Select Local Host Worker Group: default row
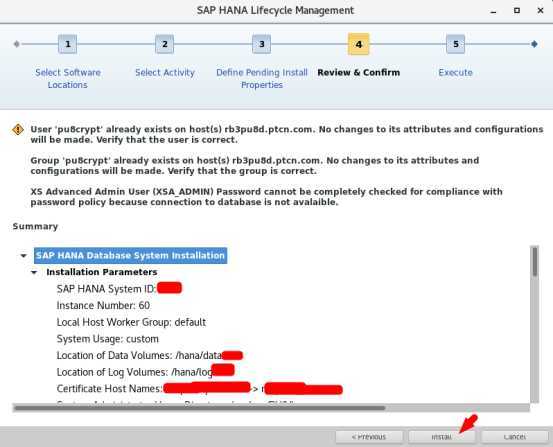 131,322
